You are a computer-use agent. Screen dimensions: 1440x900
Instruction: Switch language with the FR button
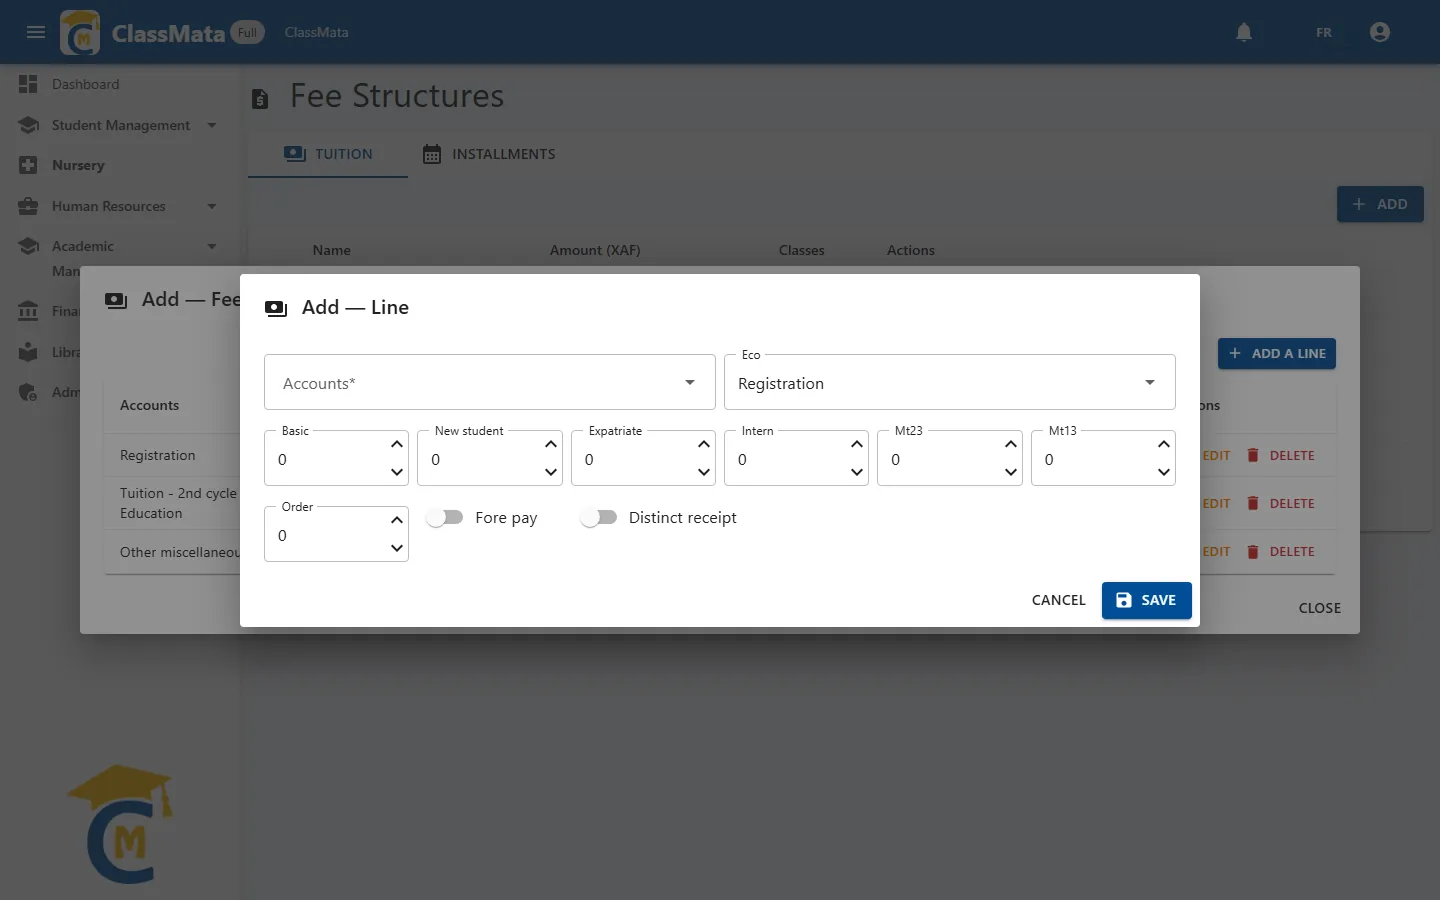tap(1324, 32)
